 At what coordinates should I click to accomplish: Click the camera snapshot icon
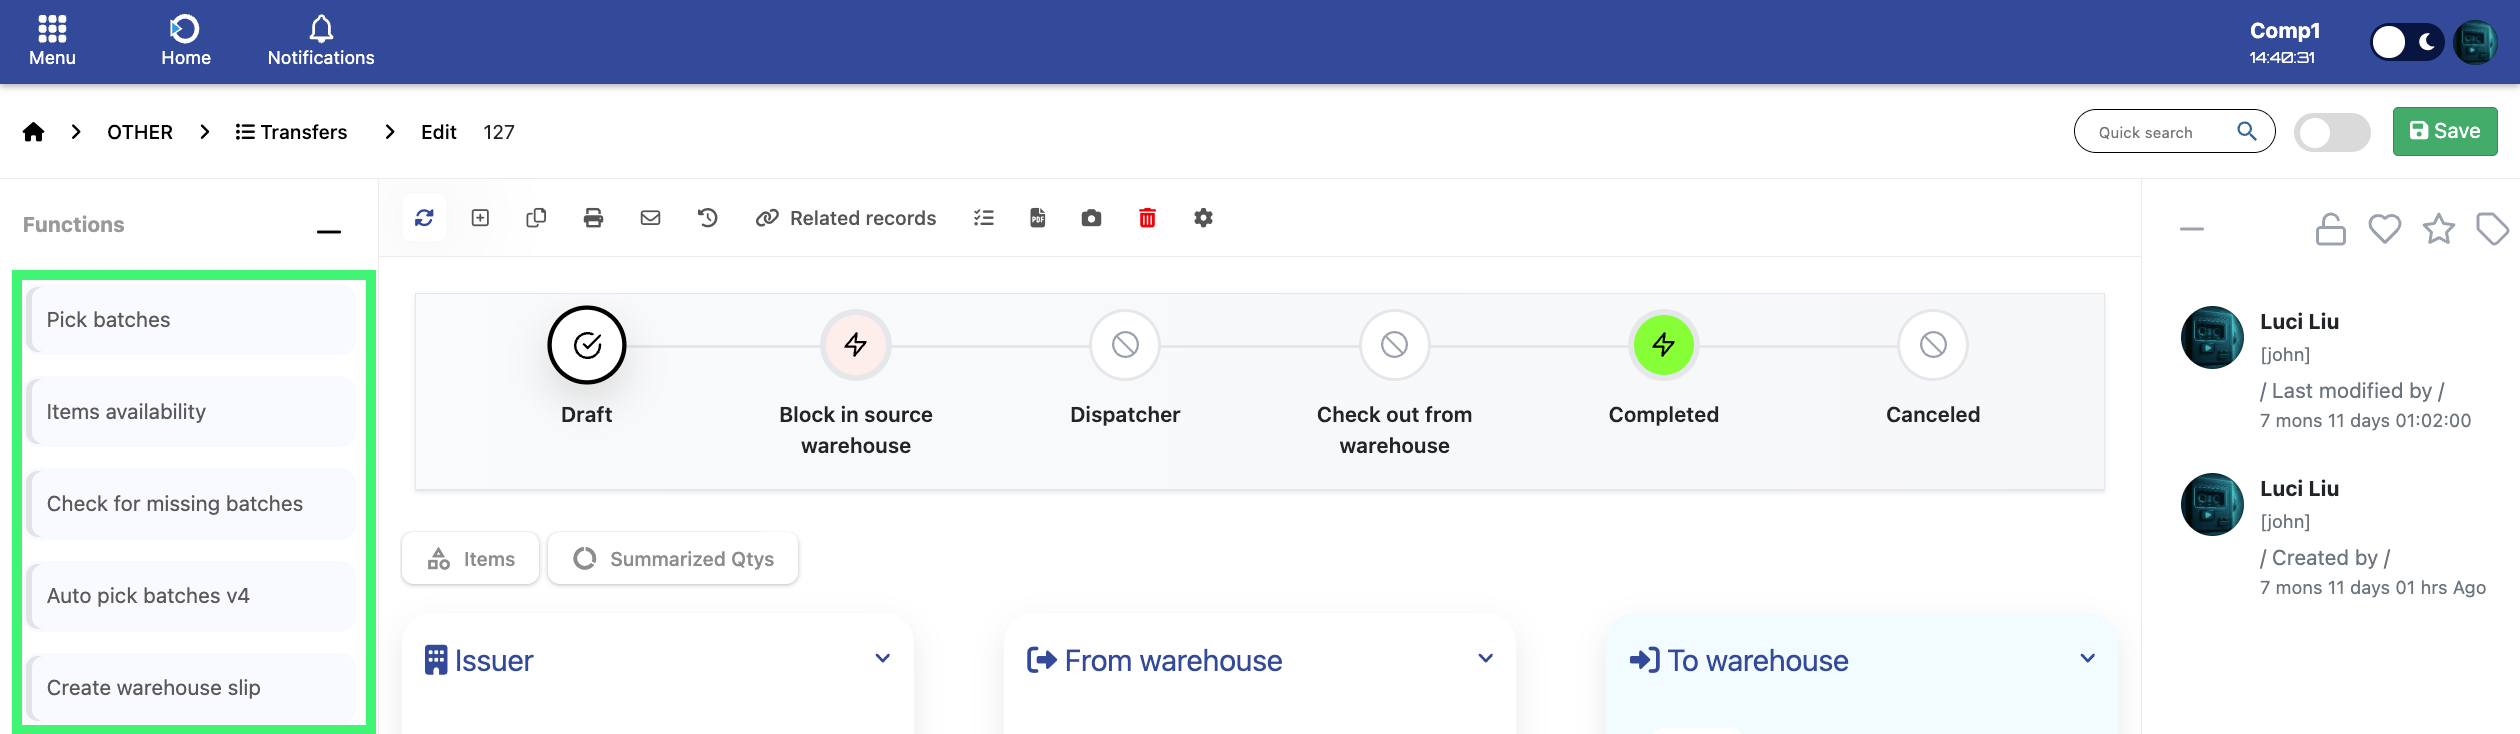tap(1091, 218)
